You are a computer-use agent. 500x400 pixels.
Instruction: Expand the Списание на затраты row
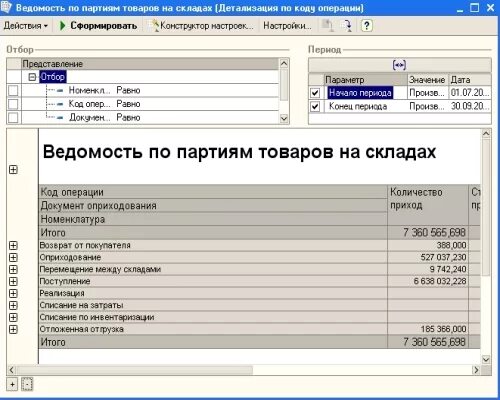click(x=13, y=306)
